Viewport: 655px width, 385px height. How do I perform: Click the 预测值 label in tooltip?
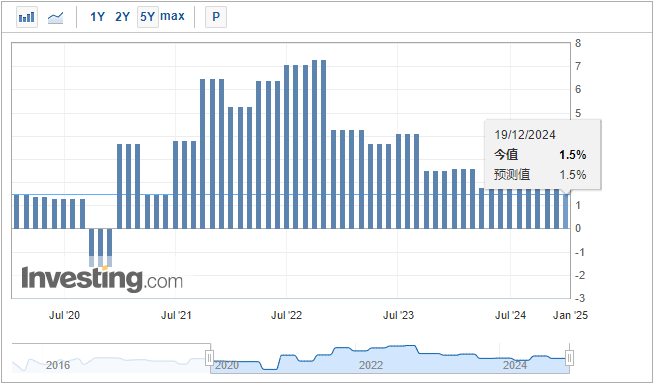click(512, 175)
